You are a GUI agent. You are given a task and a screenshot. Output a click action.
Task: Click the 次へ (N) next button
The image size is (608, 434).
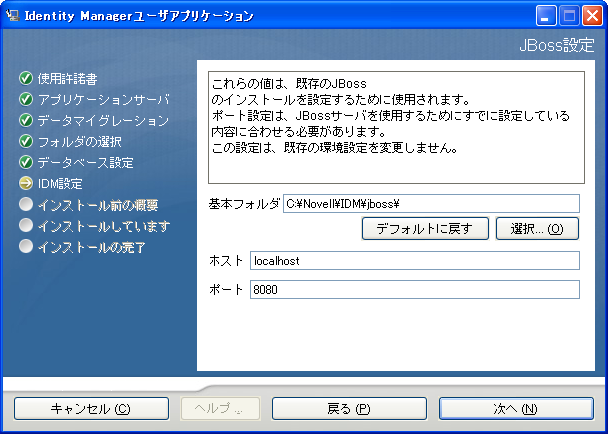[516, 408]
